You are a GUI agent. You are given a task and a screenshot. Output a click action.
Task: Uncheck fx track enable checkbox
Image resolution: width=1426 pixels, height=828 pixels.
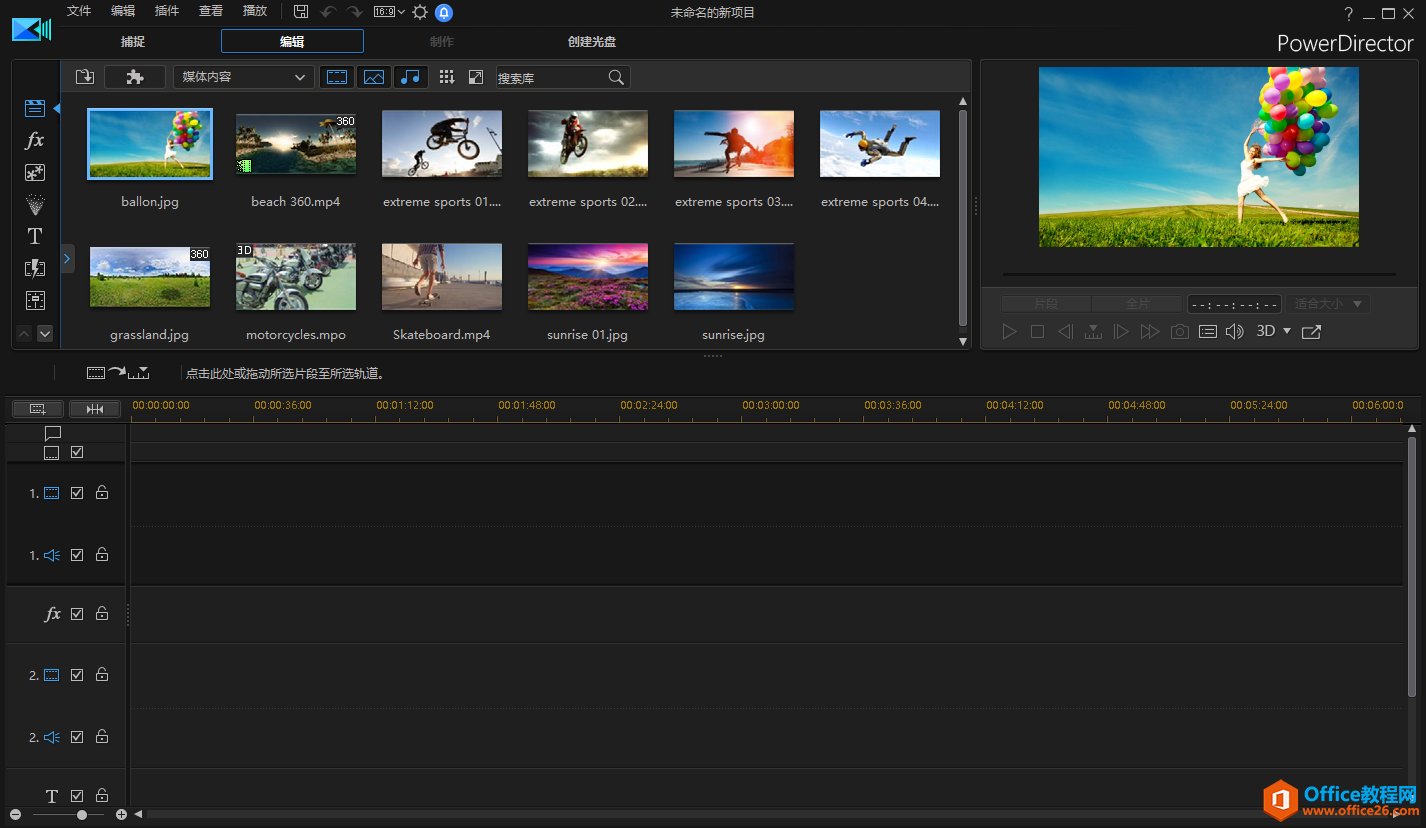77,614
